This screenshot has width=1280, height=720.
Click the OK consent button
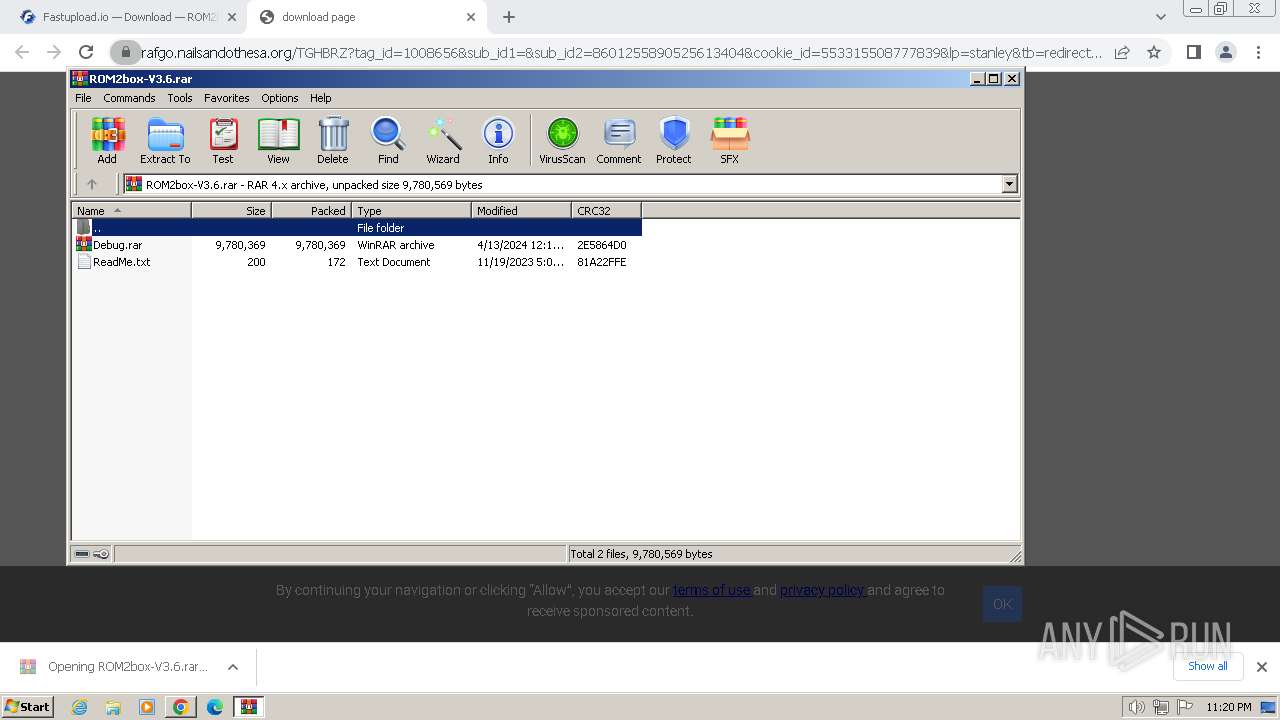(x=1002, y=604)
